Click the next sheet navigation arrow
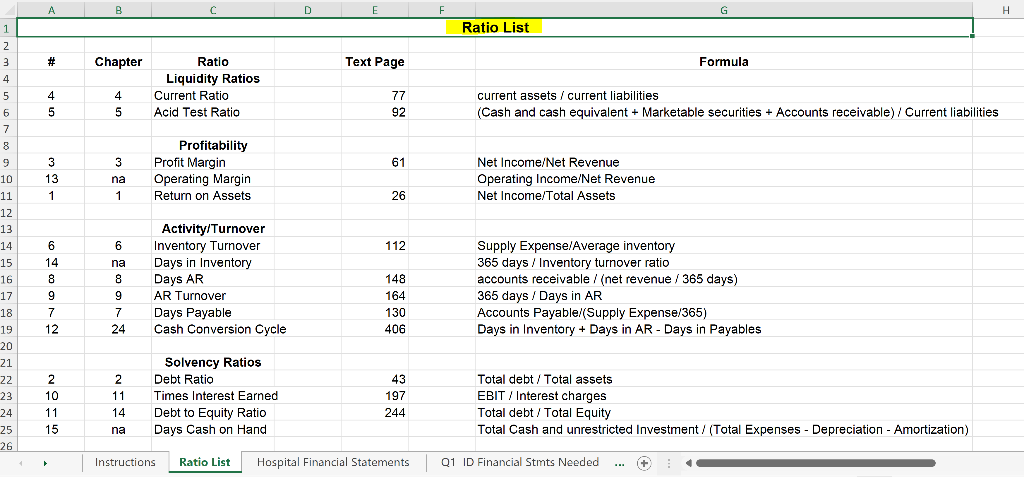 coord(45,463)
